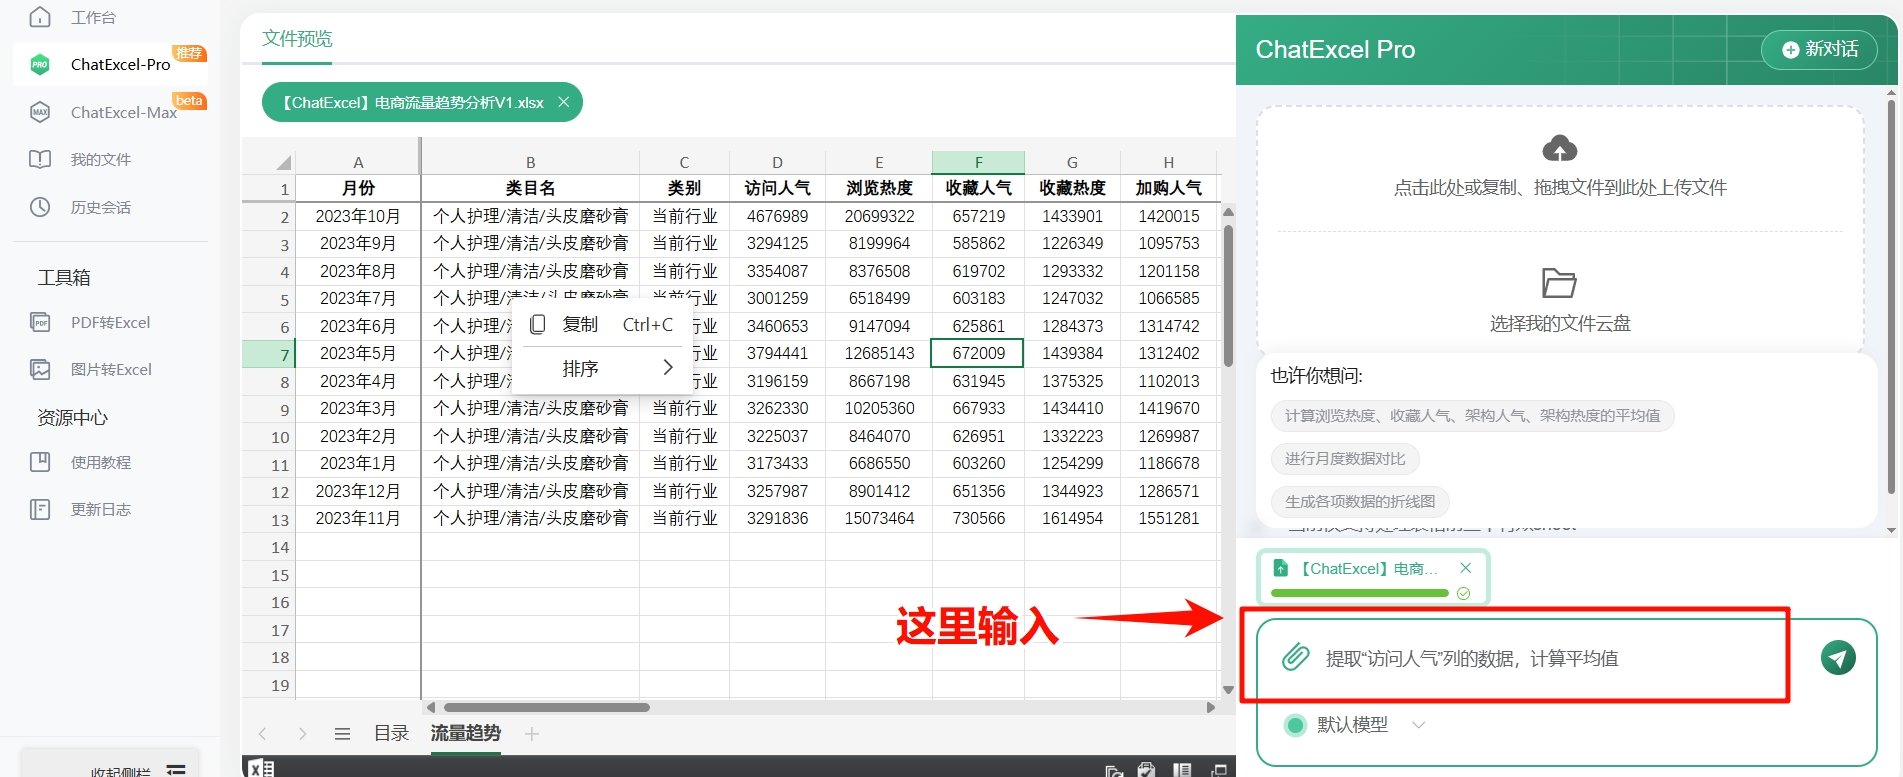Screen dimensions: 1903x777
Task: Click the sheet list menu icon
Action: tap(342, 734)
